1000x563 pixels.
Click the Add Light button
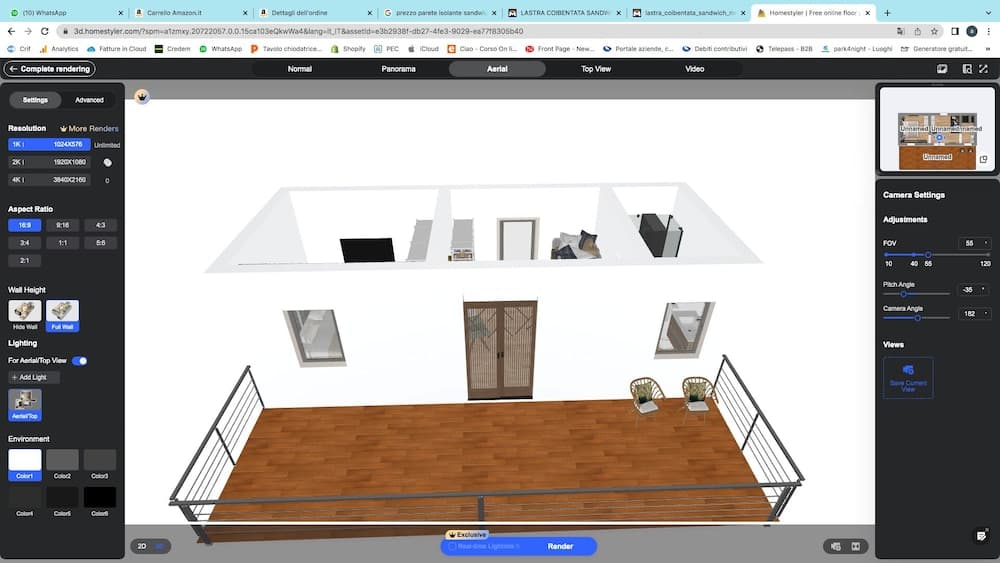34,377
